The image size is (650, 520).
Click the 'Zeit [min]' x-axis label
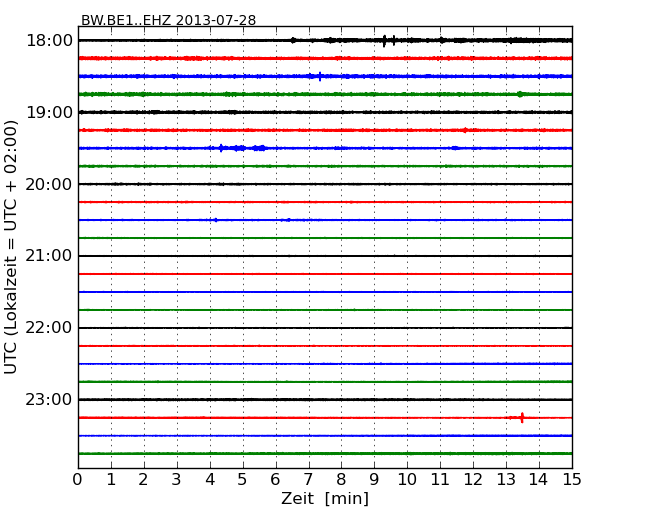(x=325, y=498)
